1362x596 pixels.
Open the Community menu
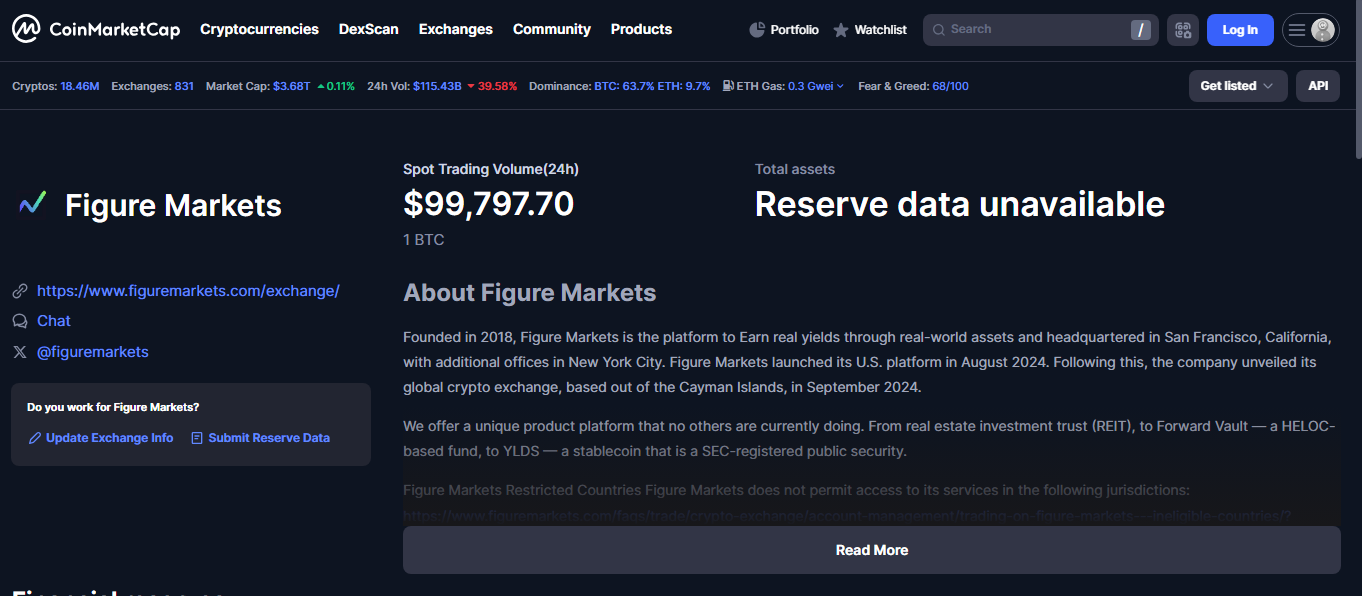tap(552, 29)
